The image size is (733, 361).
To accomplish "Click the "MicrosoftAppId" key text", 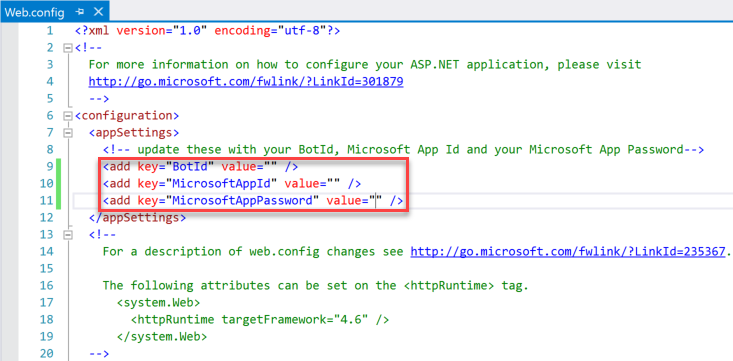I will pyautogui.click(x=221, y=184).
